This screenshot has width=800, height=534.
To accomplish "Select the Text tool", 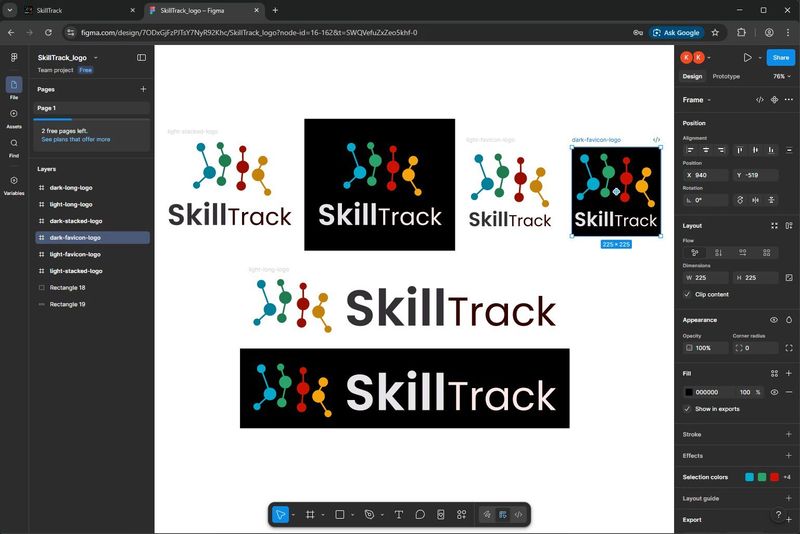I will click(x=399, y=515).
